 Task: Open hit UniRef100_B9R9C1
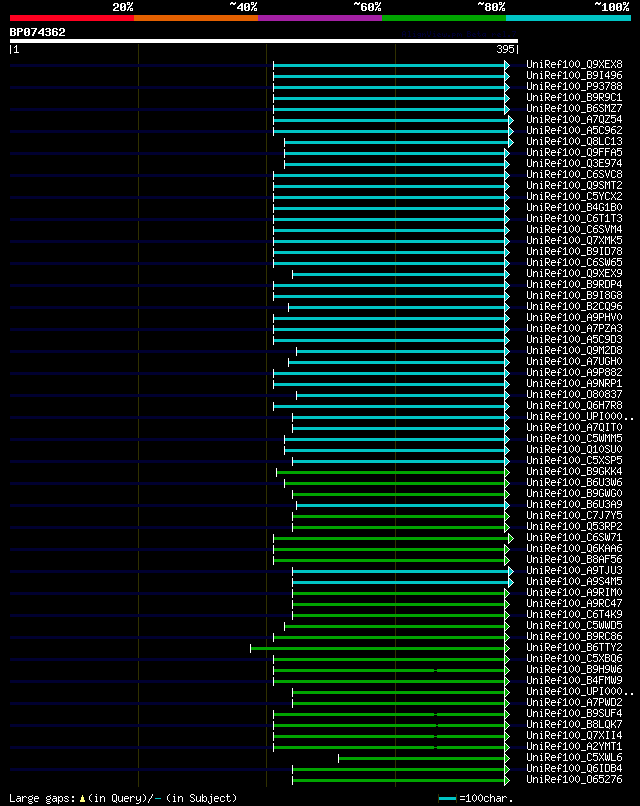pos(574,98)
